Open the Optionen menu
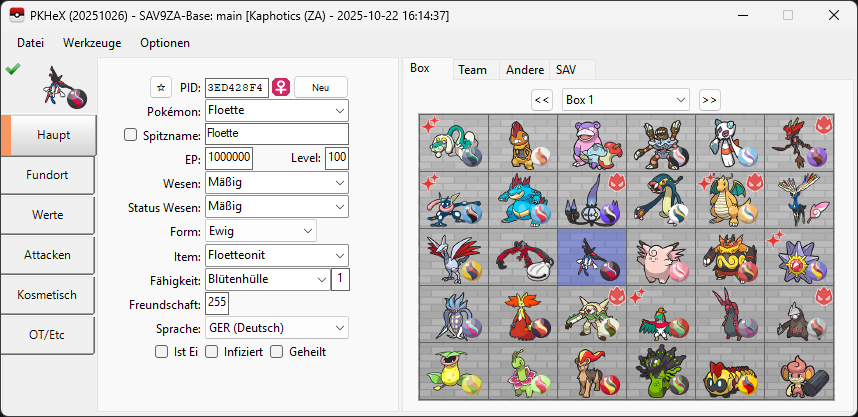The image size is (858, 417). (165, 43)
